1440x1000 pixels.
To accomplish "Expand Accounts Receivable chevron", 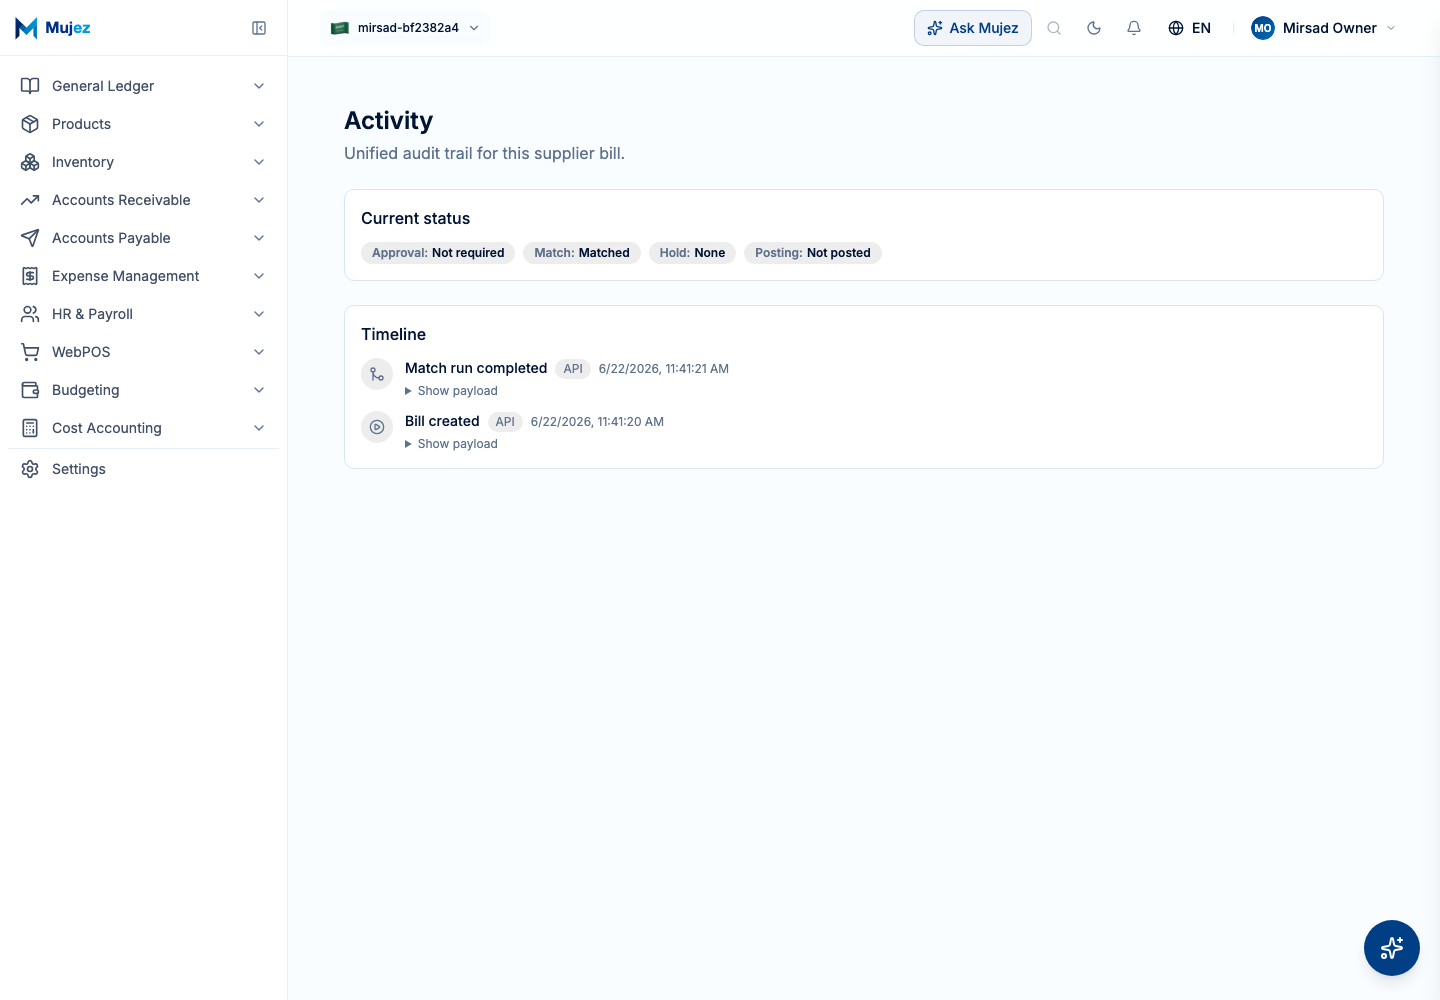I will (259, 200).
